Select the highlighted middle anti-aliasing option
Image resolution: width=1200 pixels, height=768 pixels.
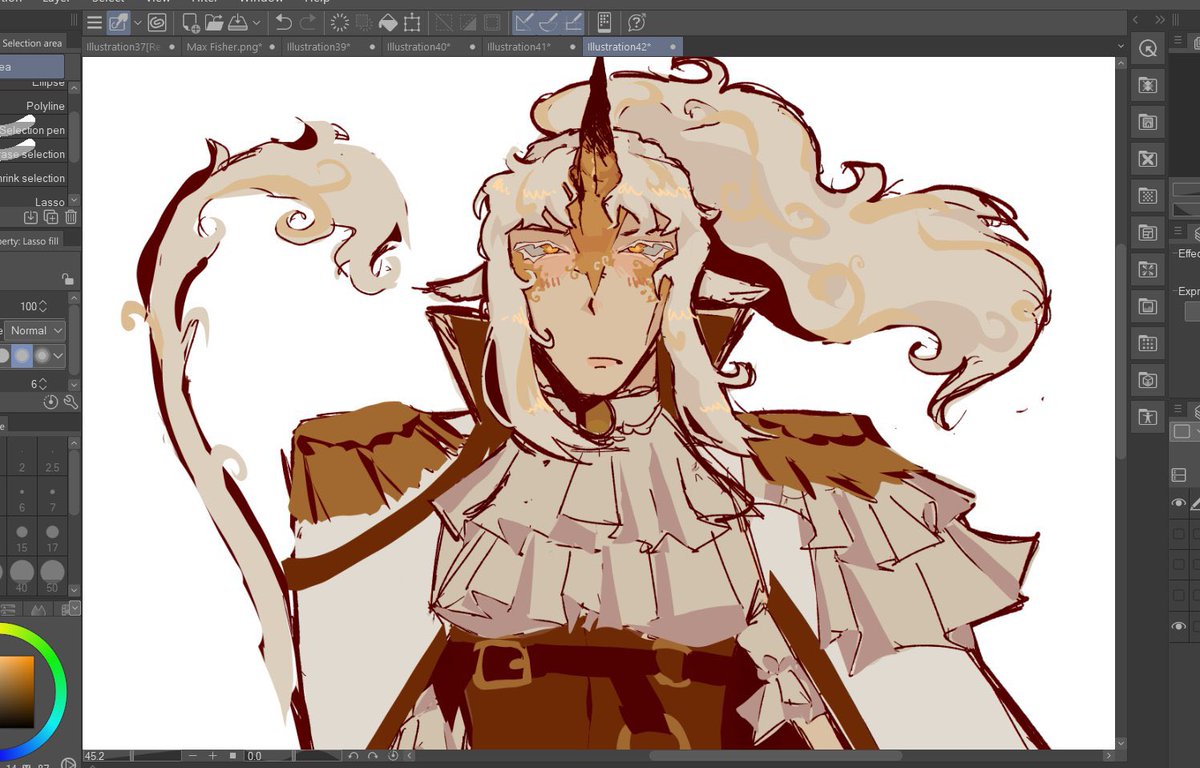(22, 355)
